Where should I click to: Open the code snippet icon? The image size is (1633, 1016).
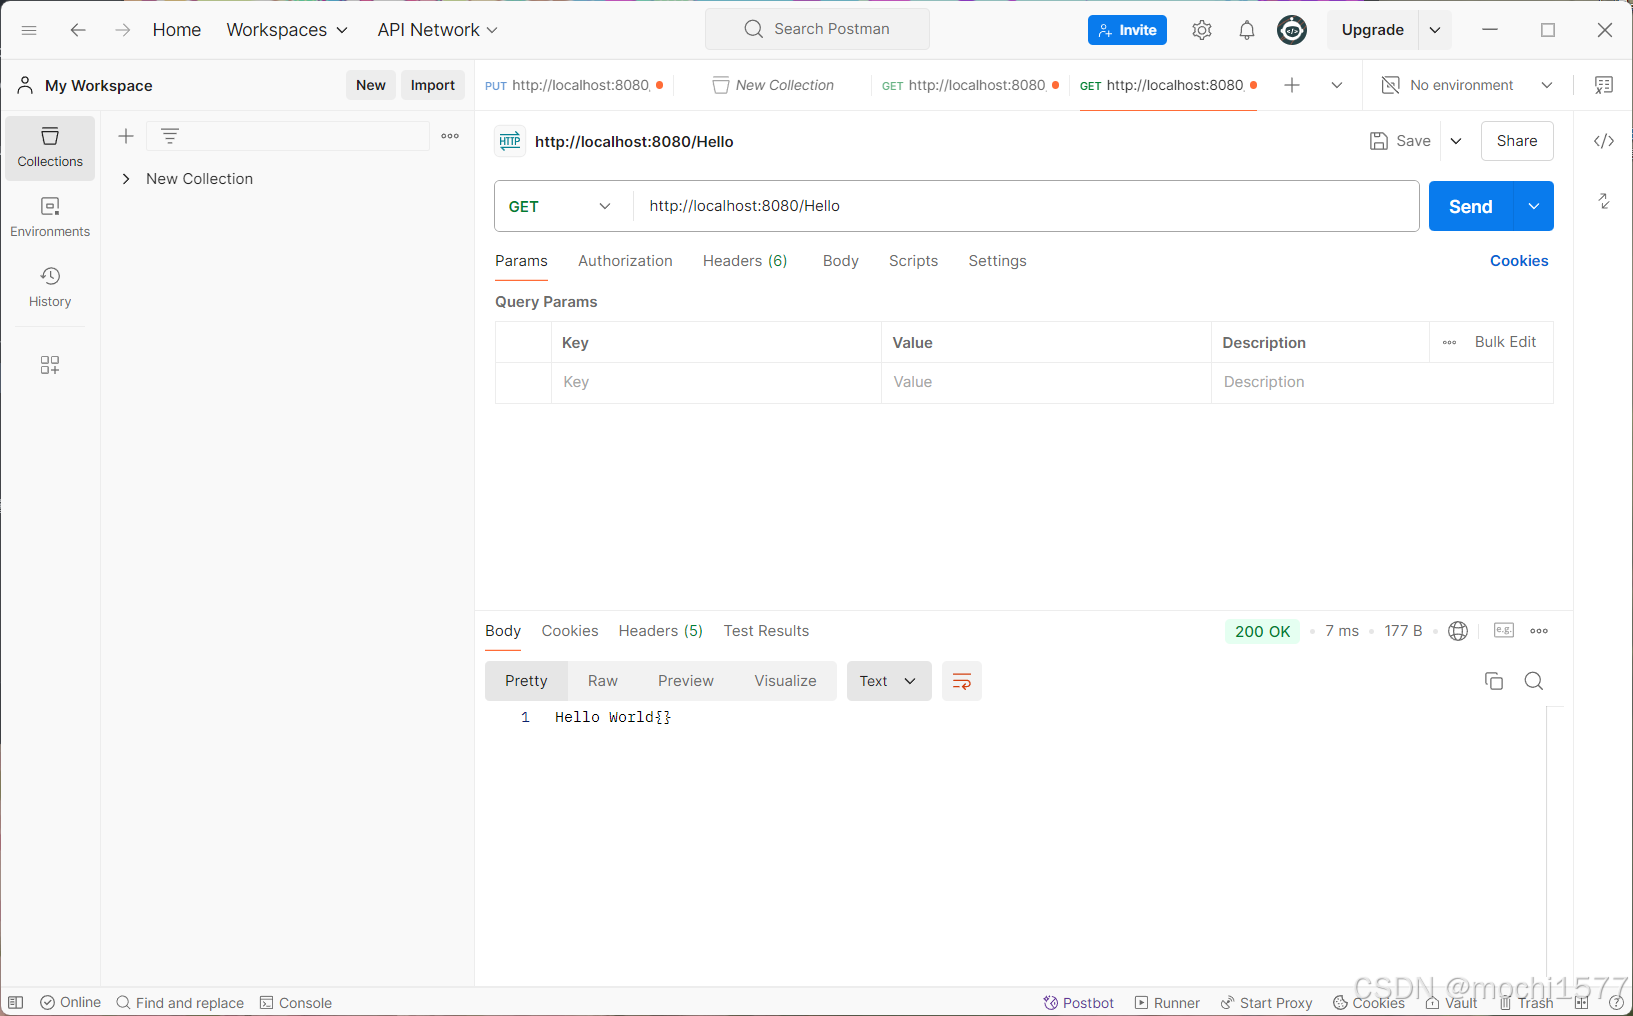[1604, 141]
